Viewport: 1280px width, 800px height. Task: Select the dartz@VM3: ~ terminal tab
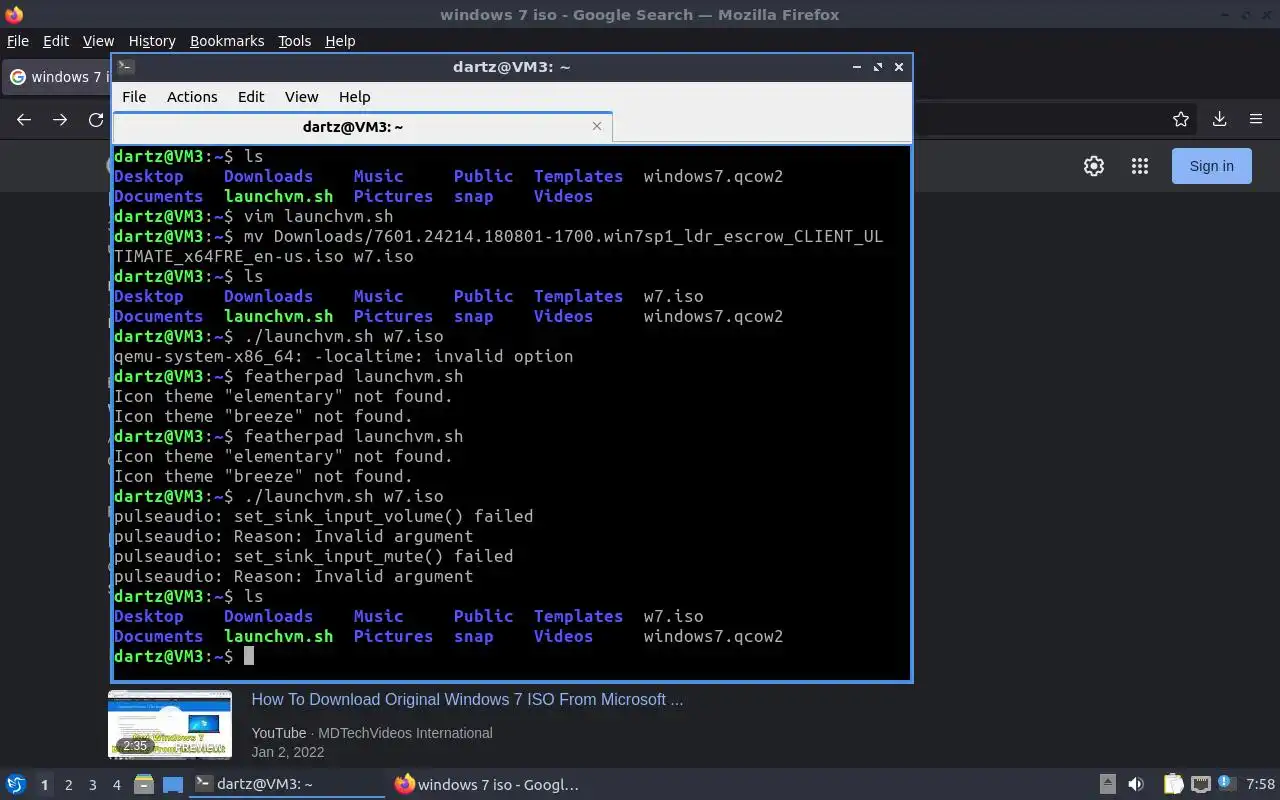point(353,127)
